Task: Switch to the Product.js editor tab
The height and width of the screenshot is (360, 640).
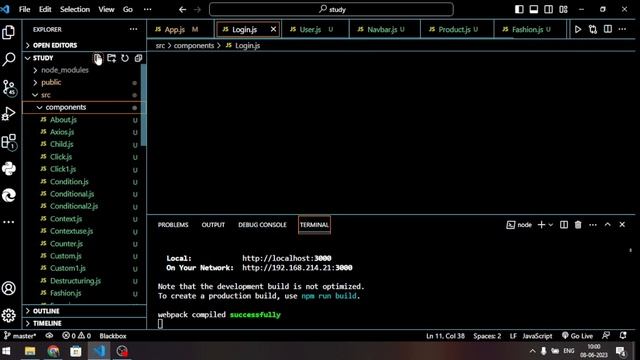Action: pyautogui.click(x=457, y=29)
